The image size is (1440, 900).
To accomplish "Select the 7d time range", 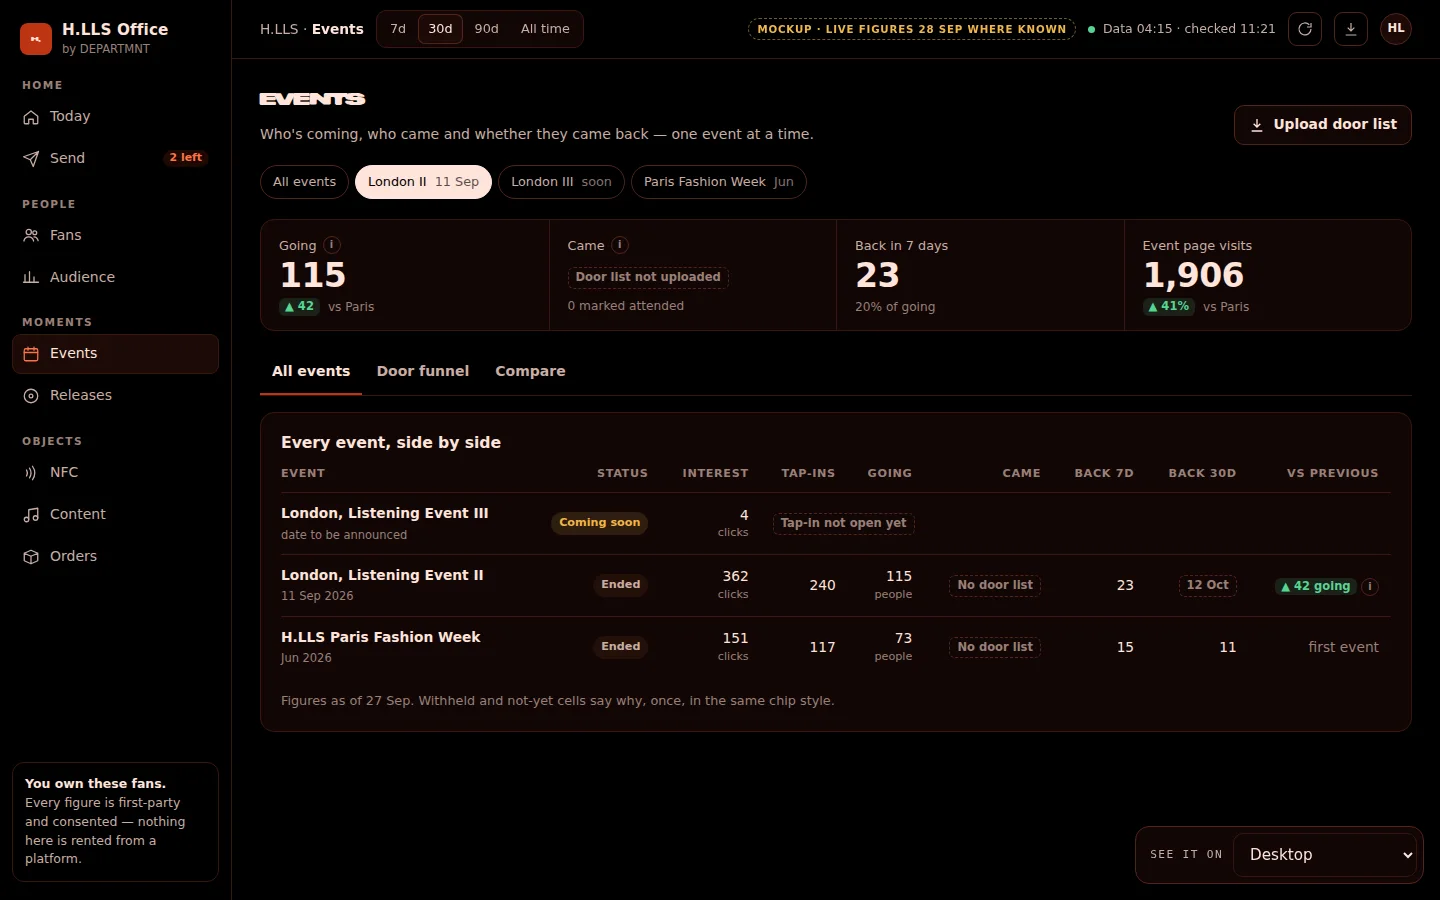I will [x=398, y=29].
